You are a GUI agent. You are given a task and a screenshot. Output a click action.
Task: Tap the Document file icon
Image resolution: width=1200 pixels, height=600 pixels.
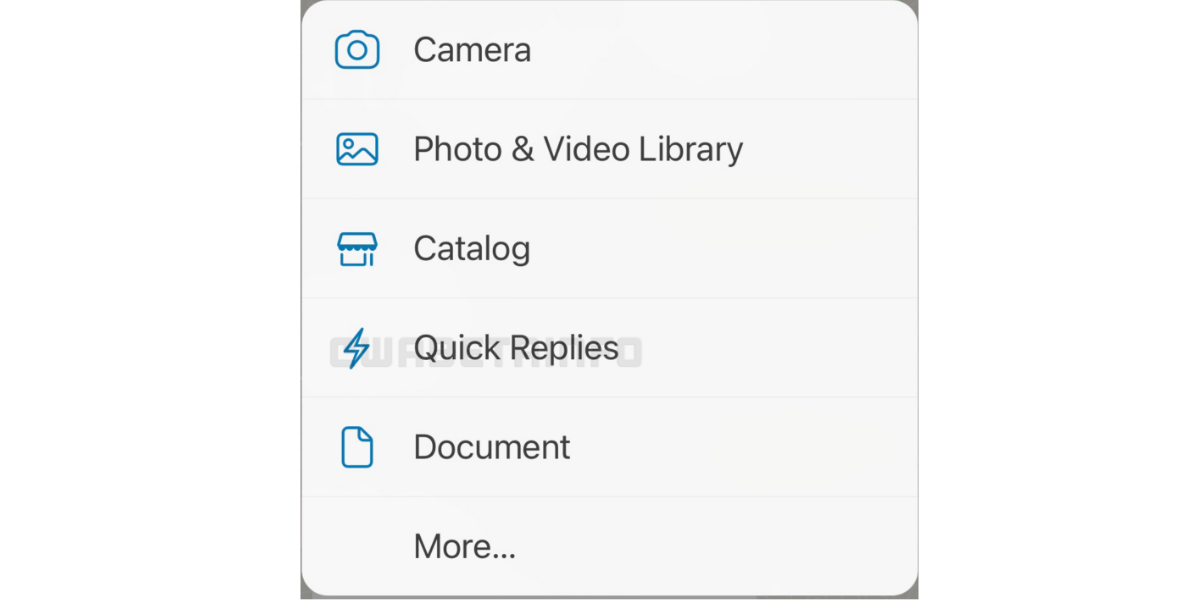[x=356, y=447]
